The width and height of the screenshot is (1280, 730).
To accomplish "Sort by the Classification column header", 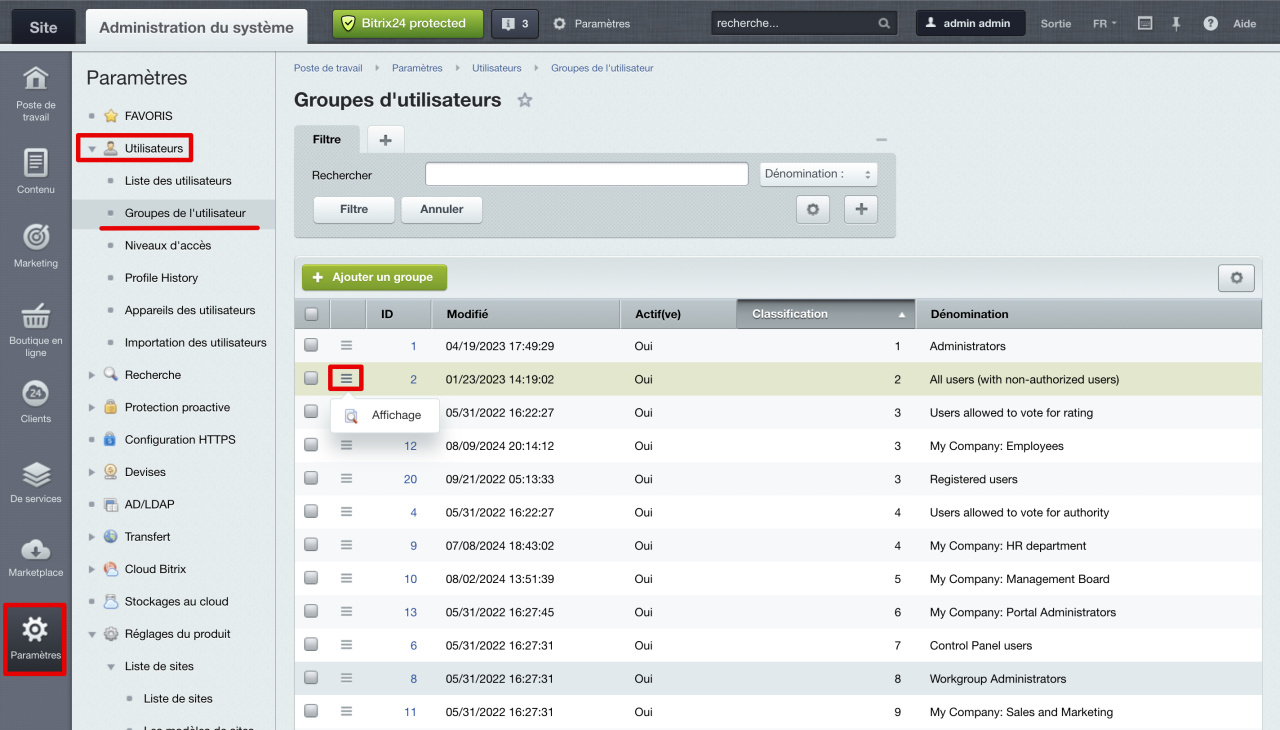I will point(826,314).
